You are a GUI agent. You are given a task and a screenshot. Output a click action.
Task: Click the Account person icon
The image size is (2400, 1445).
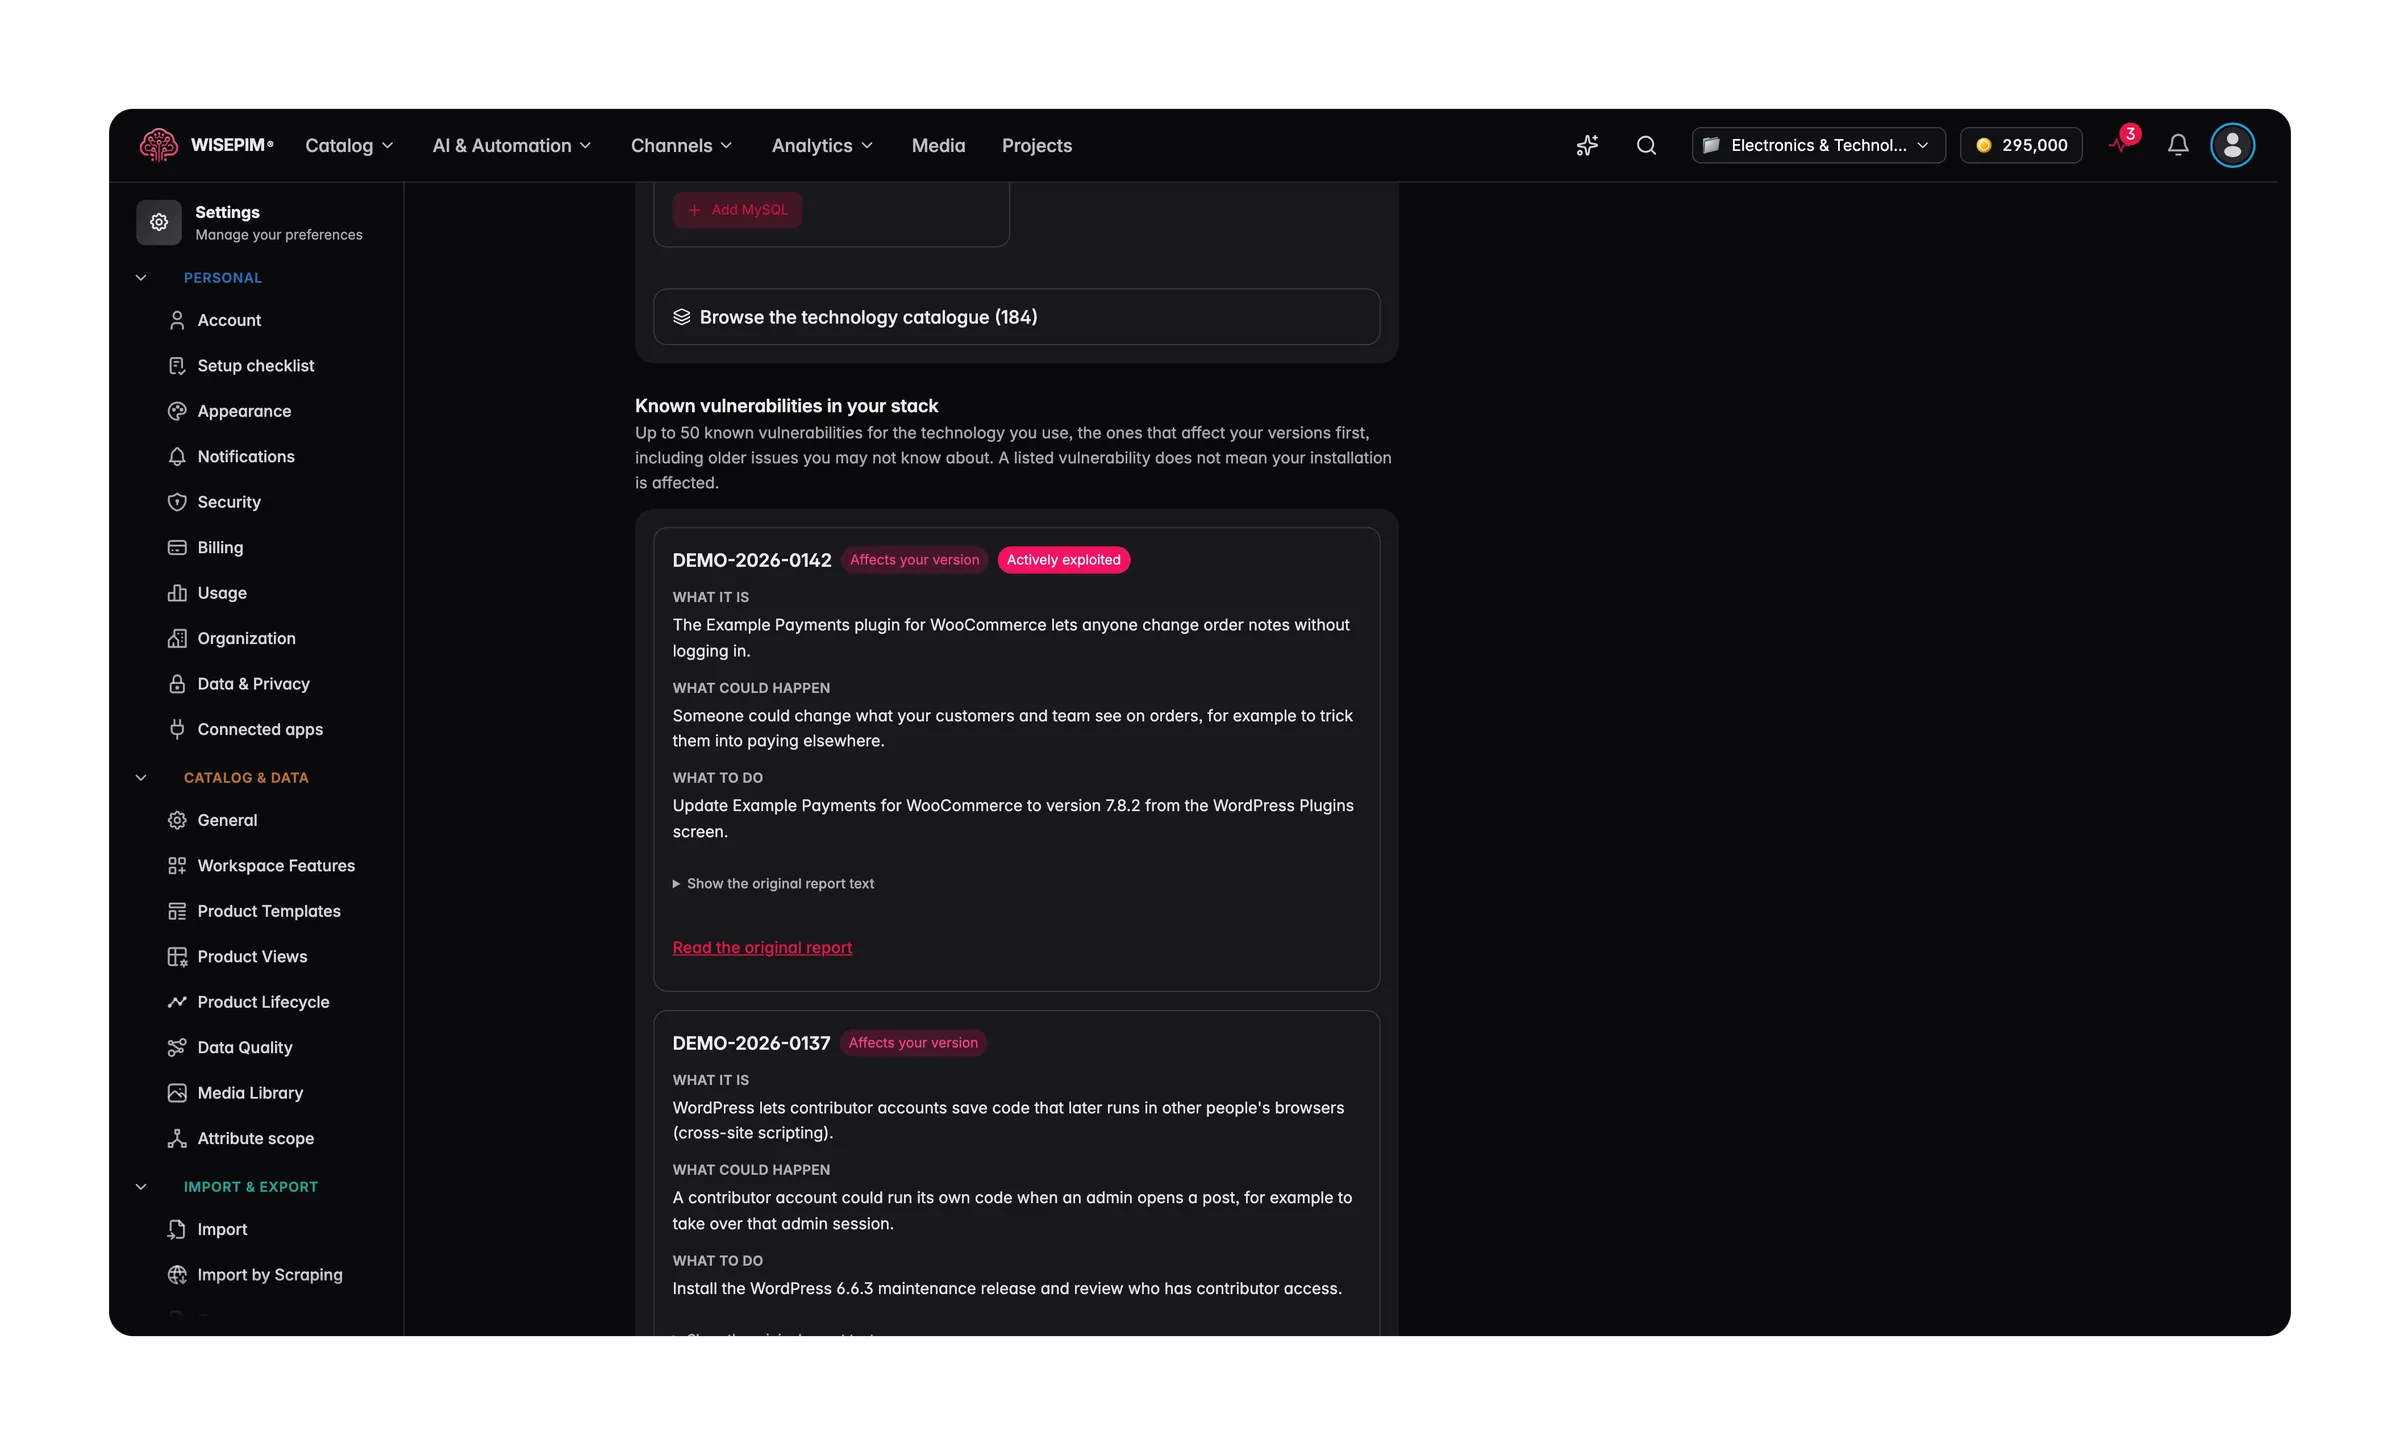pos(177,320)
